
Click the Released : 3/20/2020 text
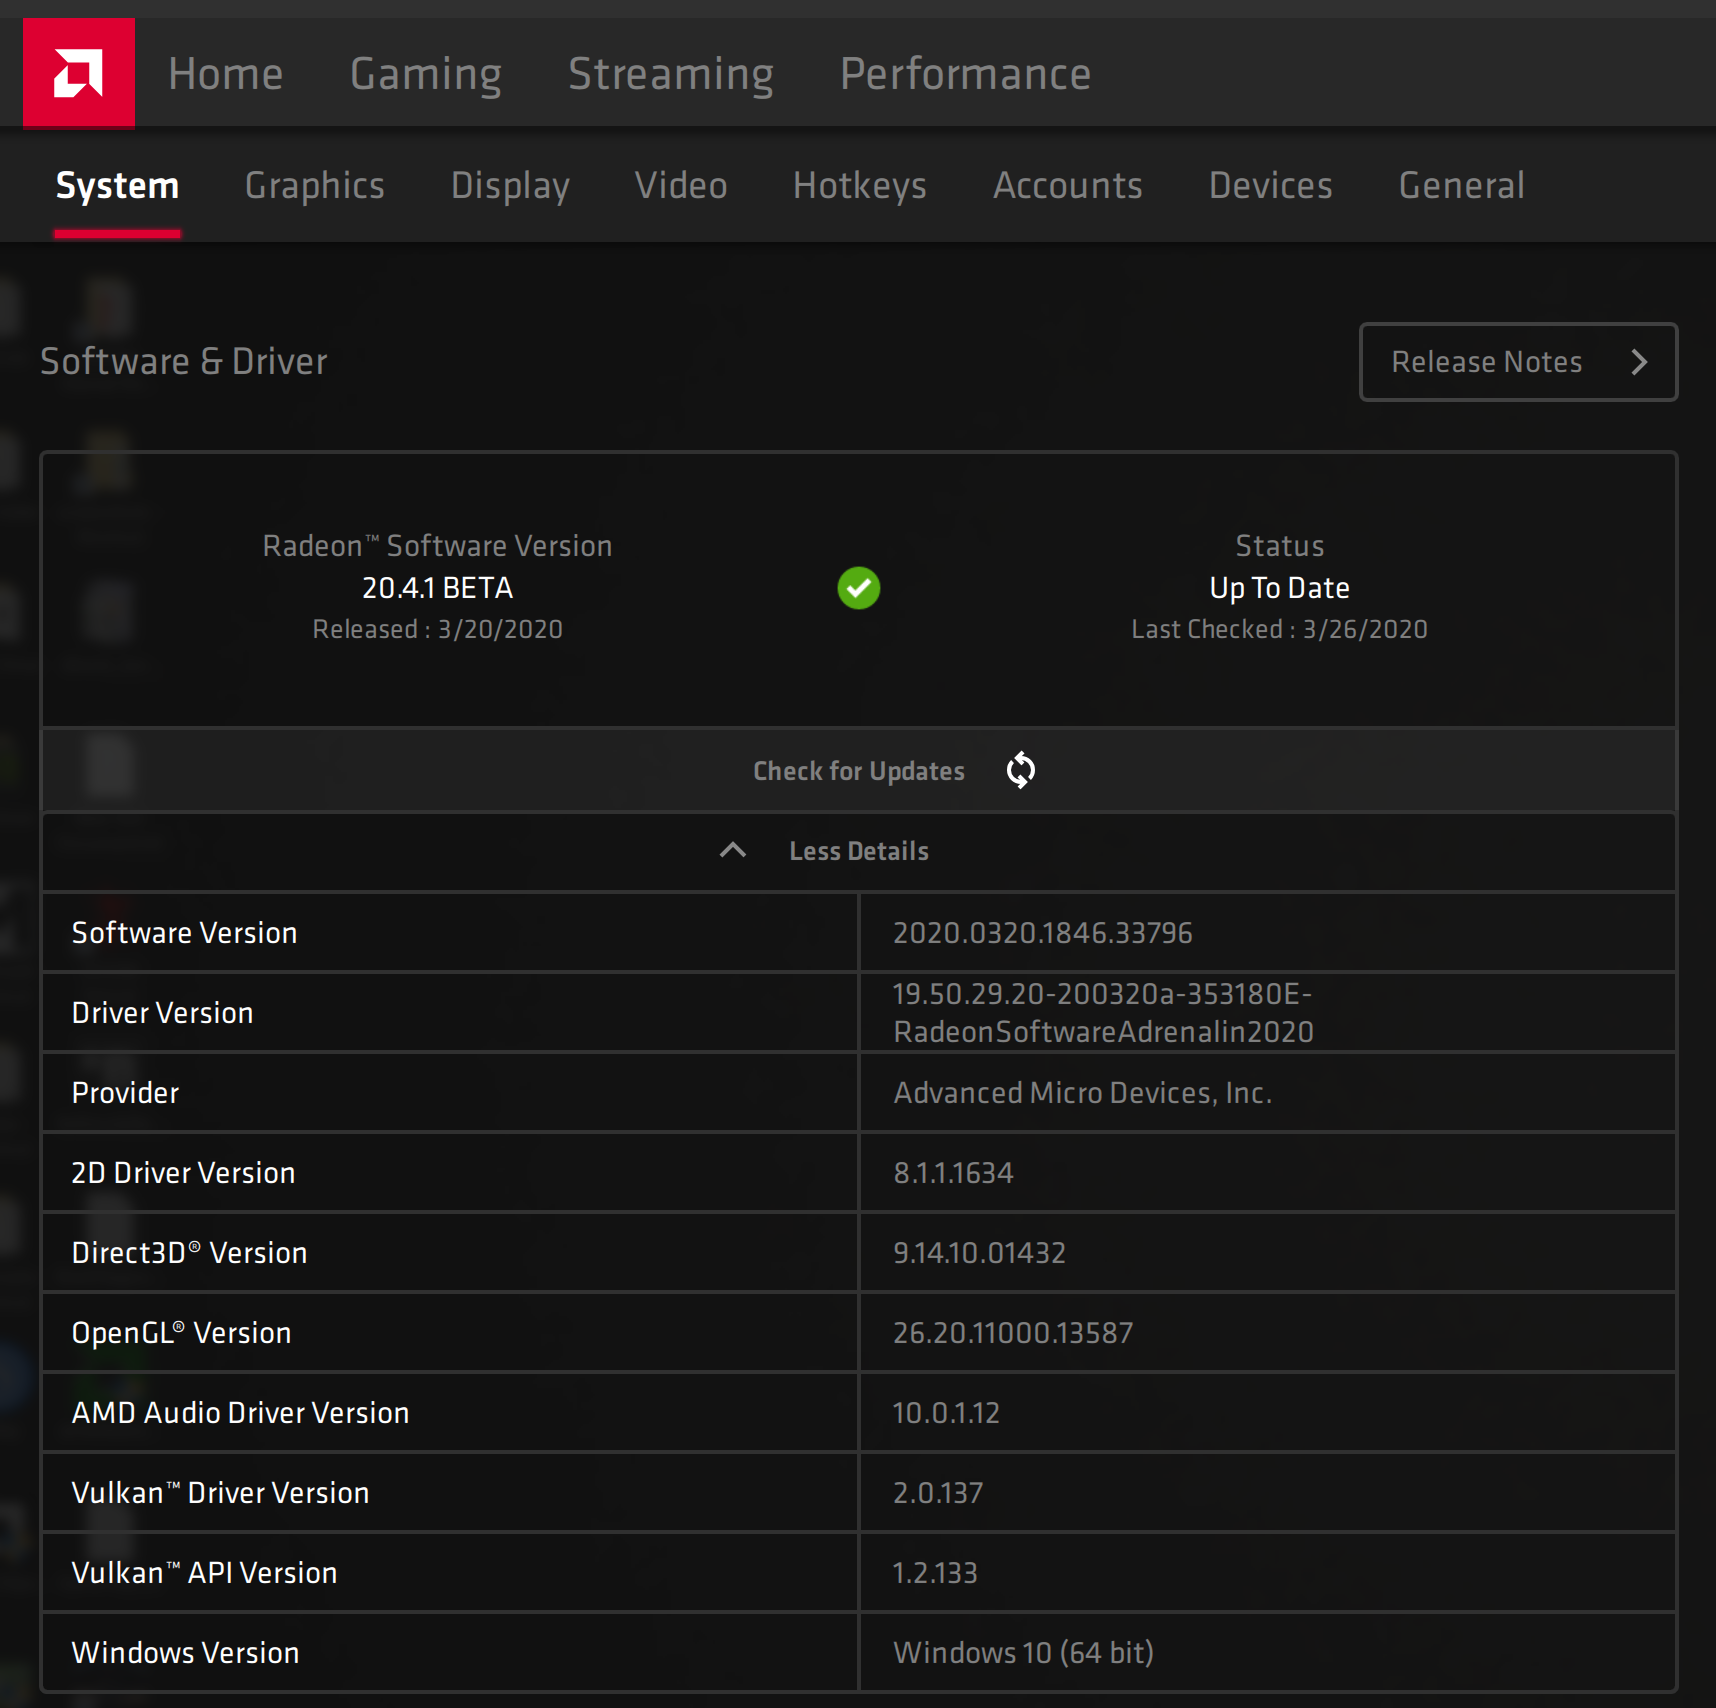[x=437, y=629]
